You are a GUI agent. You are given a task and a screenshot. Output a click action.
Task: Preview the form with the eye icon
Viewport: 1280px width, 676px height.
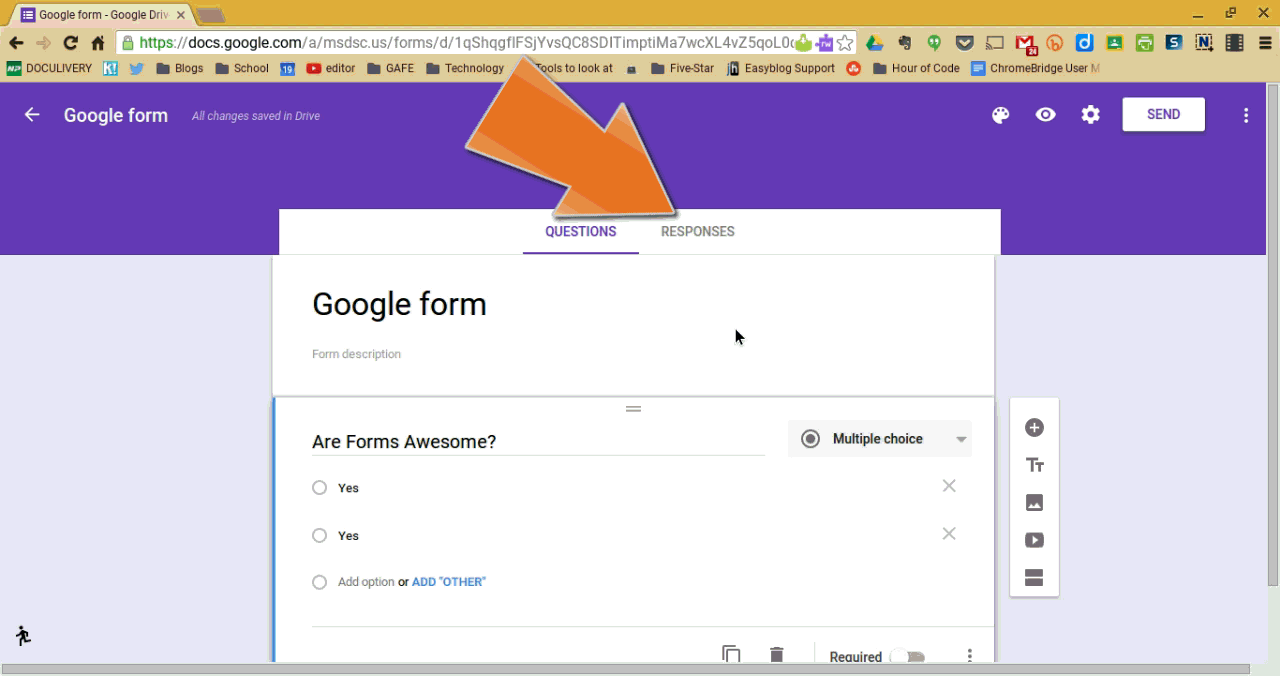pos(1045,114)
